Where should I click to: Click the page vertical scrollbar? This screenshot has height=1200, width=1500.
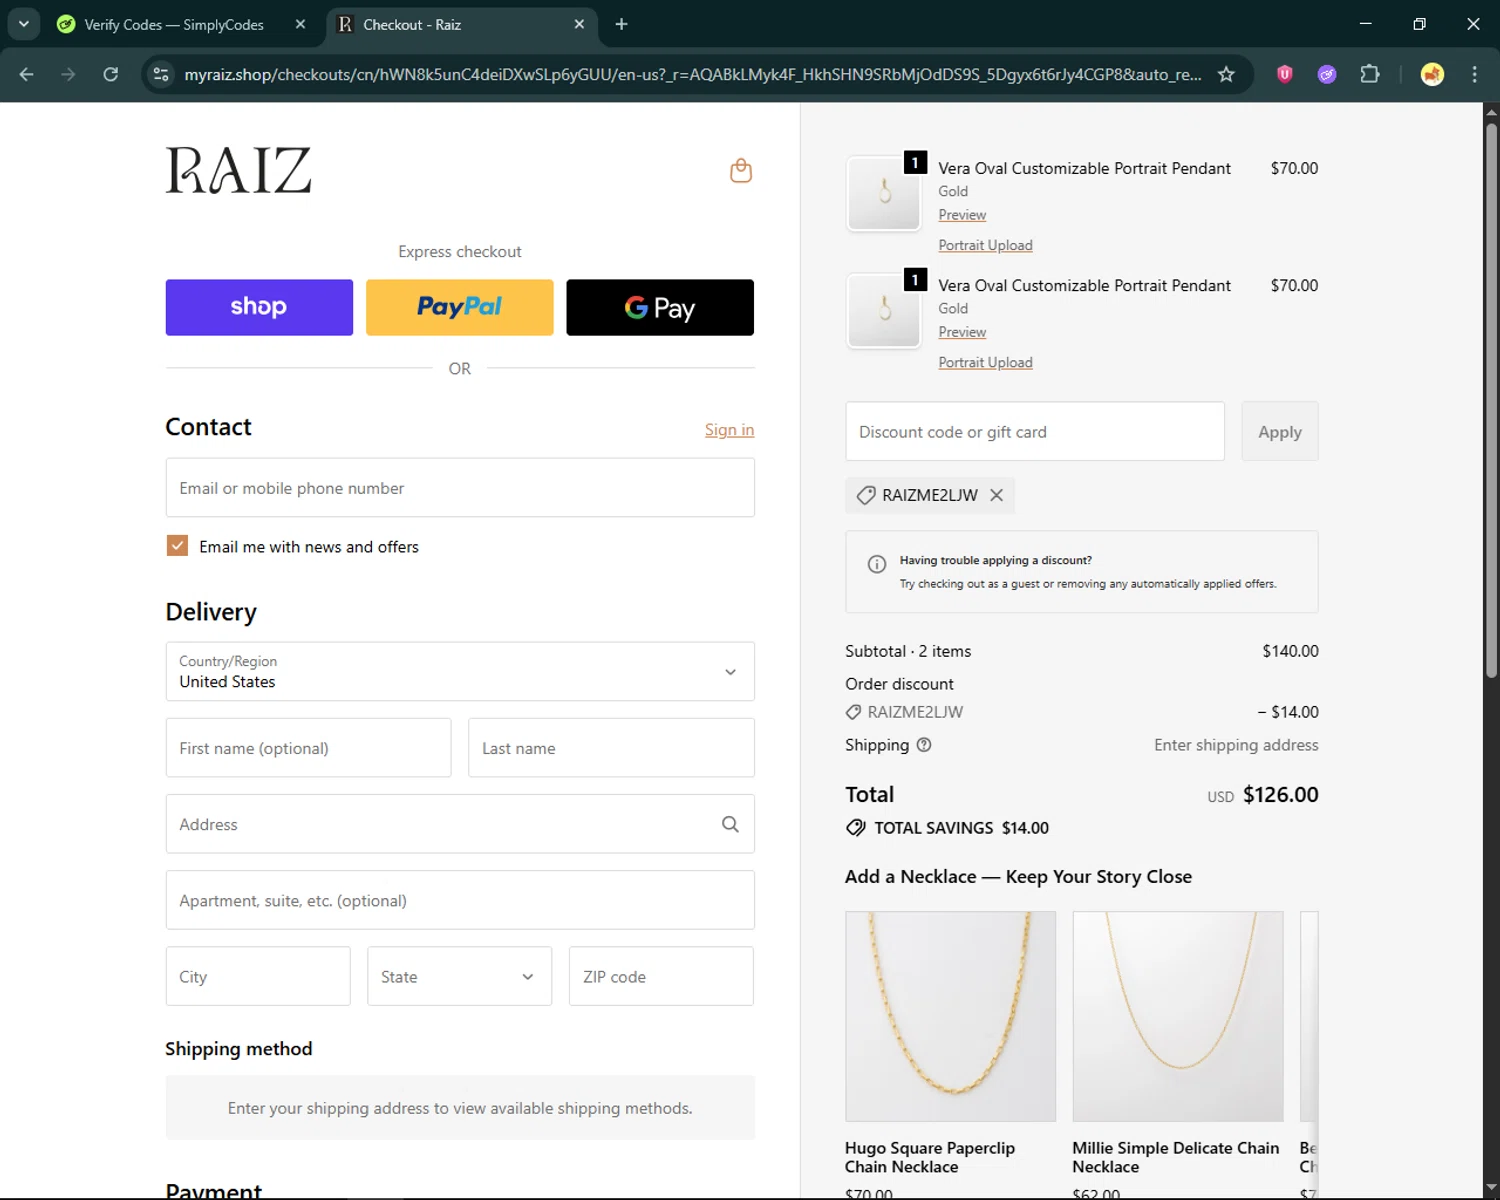click(x=1491, y=400)
